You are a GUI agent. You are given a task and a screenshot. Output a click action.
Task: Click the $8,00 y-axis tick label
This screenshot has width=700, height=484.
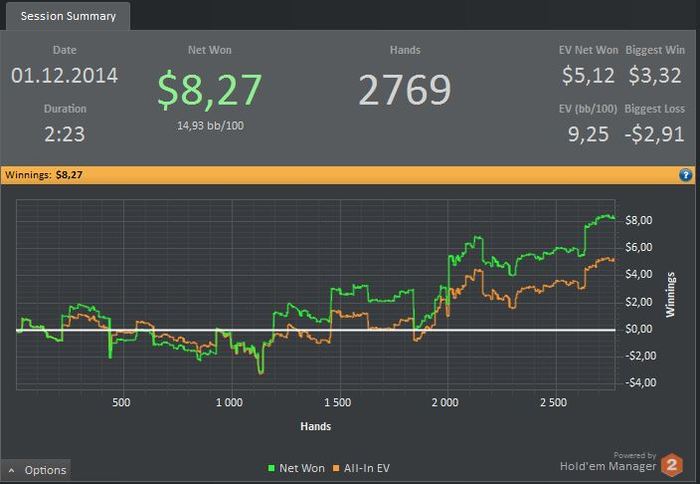tap(639, 220)
